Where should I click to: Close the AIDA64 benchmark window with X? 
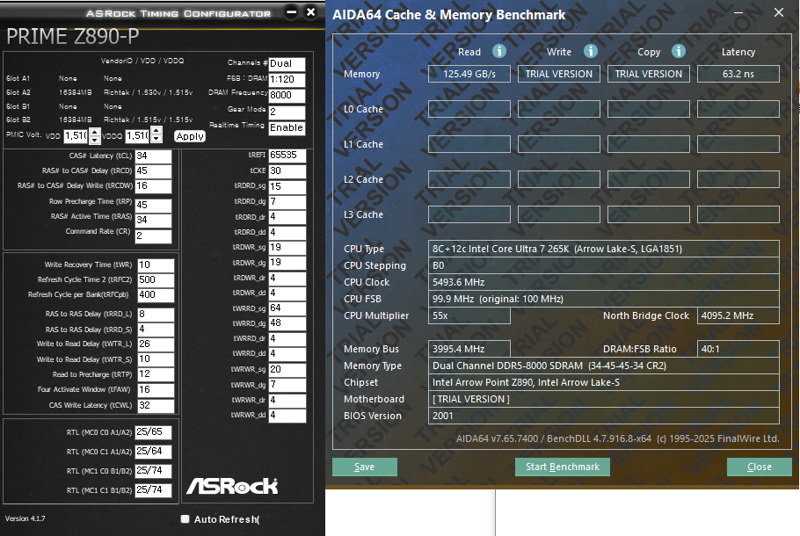[x=779, y=13]
